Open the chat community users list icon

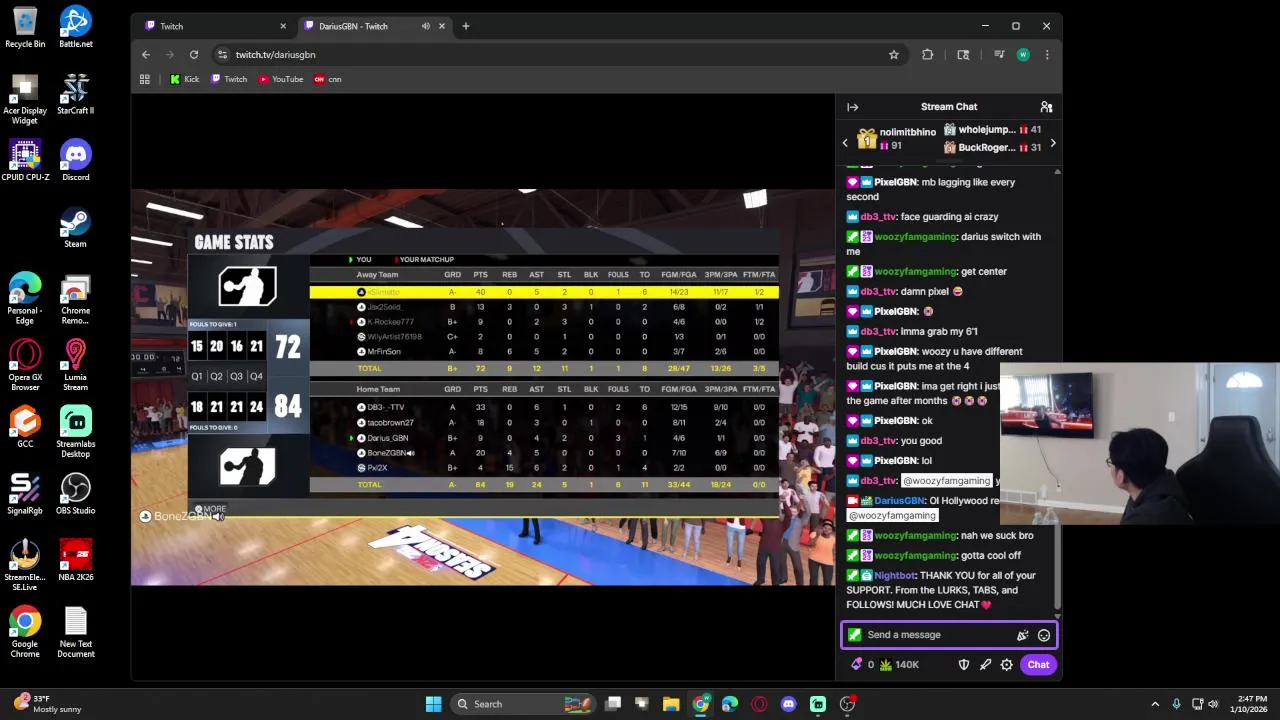click(1046, 107)
